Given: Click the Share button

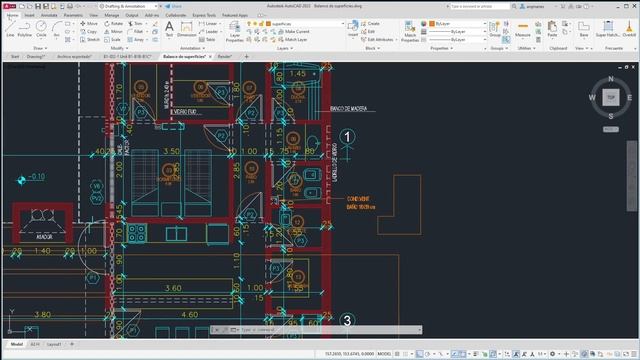Looking at the screenshot, I should tap(173, 6).
